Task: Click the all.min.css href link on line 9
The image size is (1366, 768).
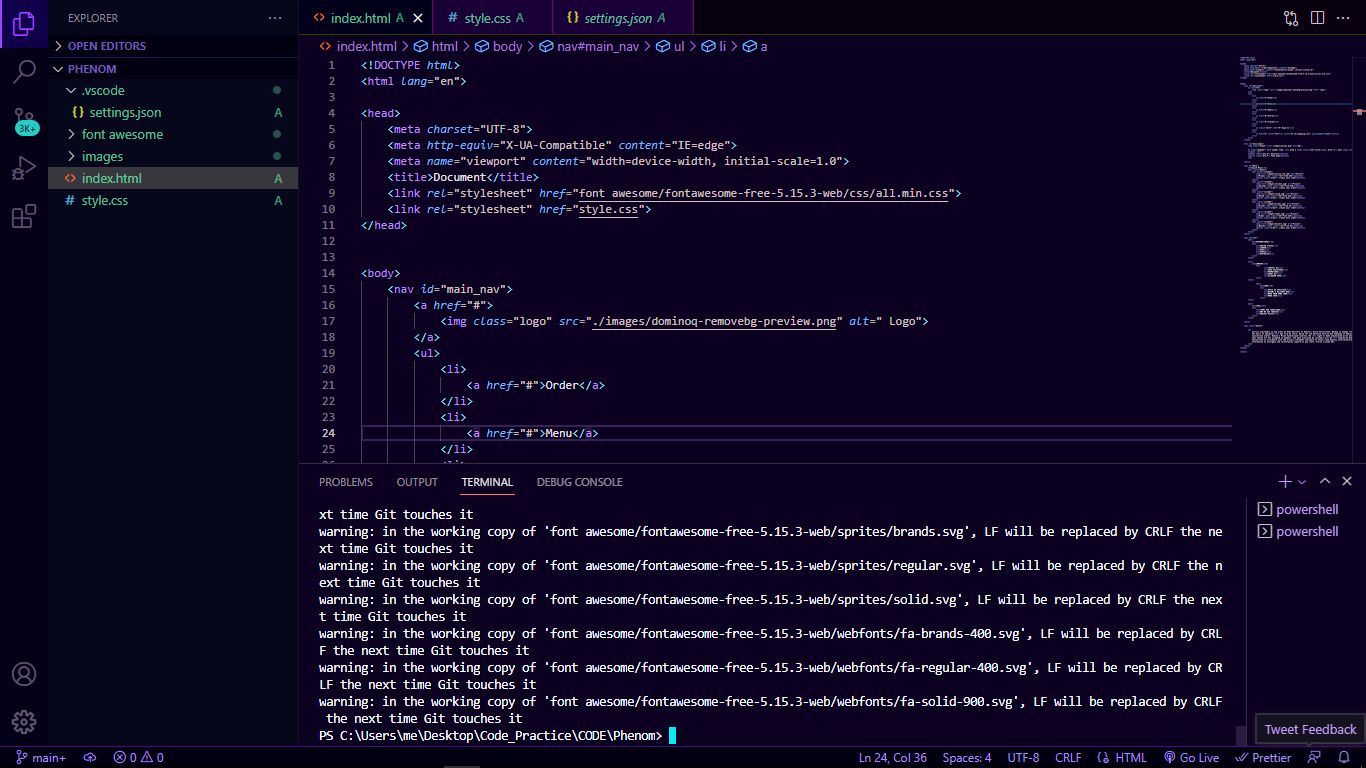Action: [765, 193]
